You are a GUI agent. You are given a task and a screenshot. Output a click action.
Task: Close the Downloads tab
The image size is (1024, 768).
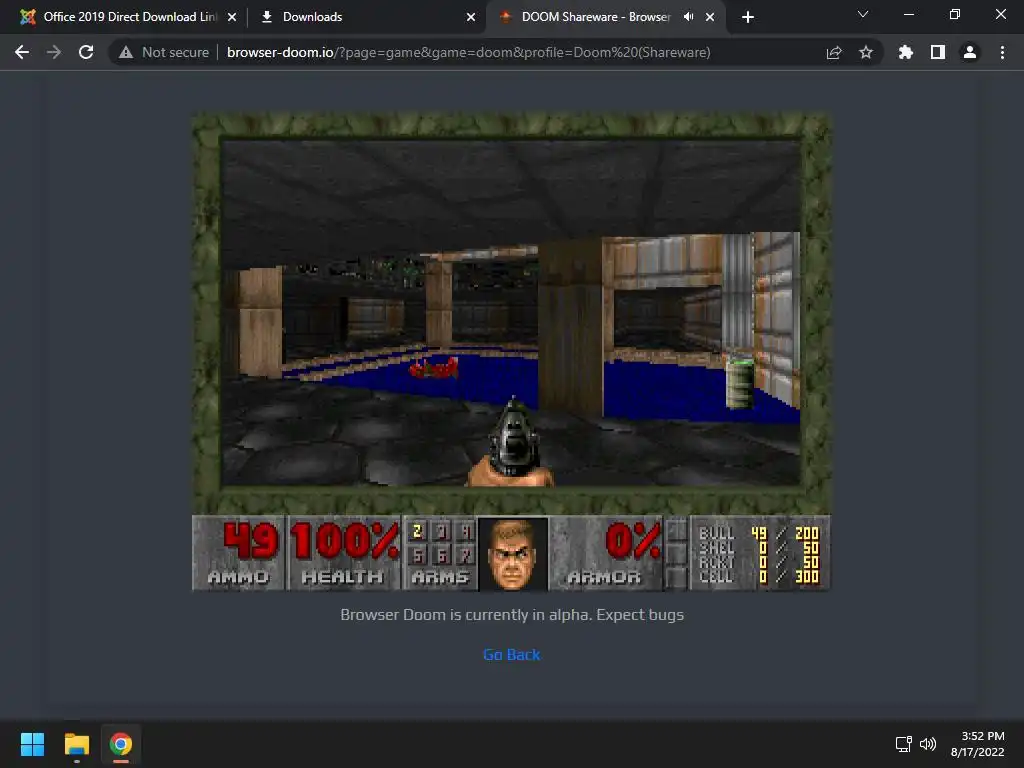click(471, 17)
